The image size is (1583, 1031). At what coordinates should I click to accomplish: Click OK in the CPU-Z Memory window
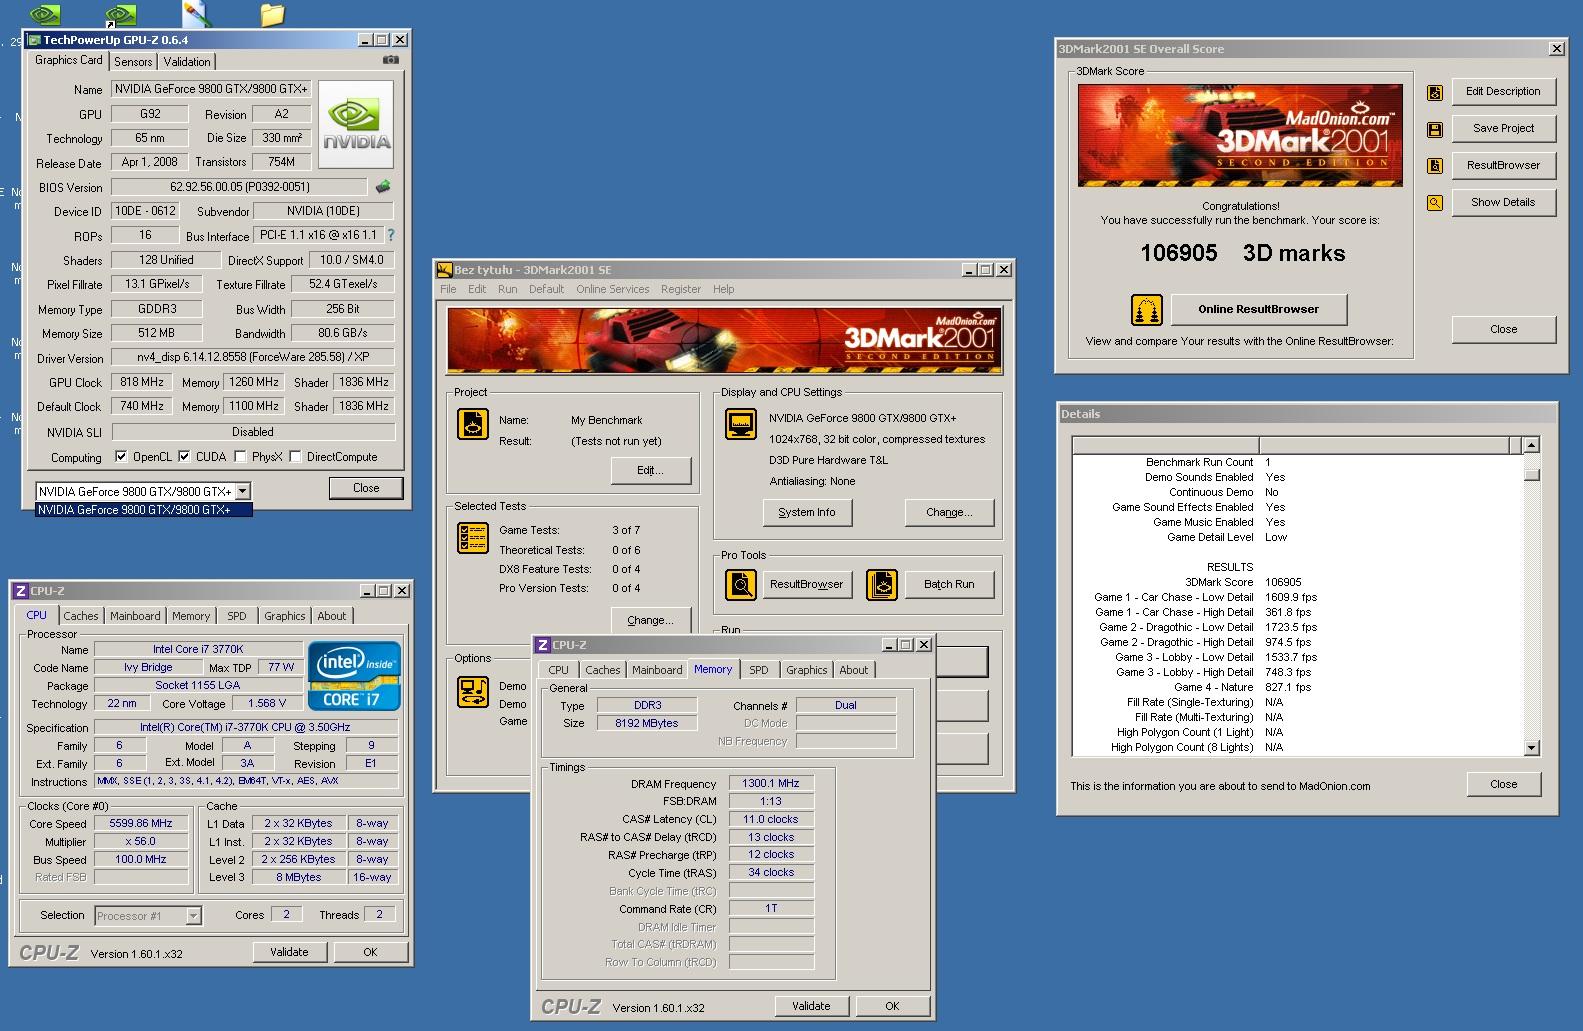(892, 1006)
